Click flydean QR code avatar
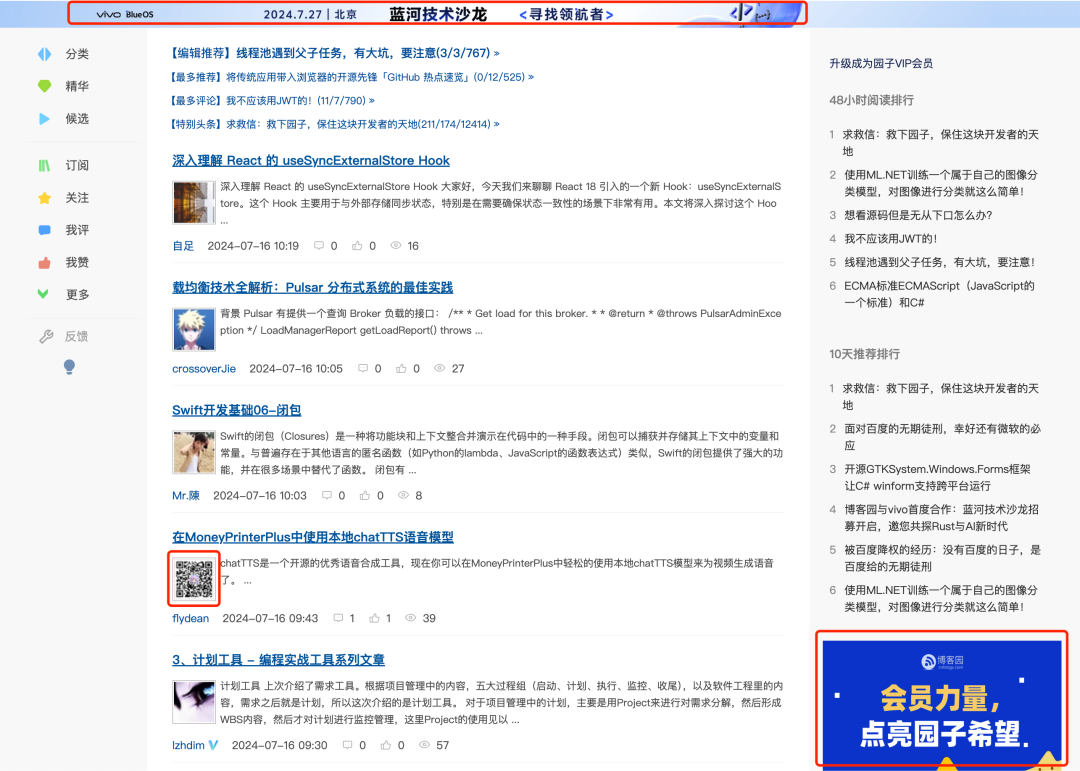1080x771 pixels. [x=194, y=579]
